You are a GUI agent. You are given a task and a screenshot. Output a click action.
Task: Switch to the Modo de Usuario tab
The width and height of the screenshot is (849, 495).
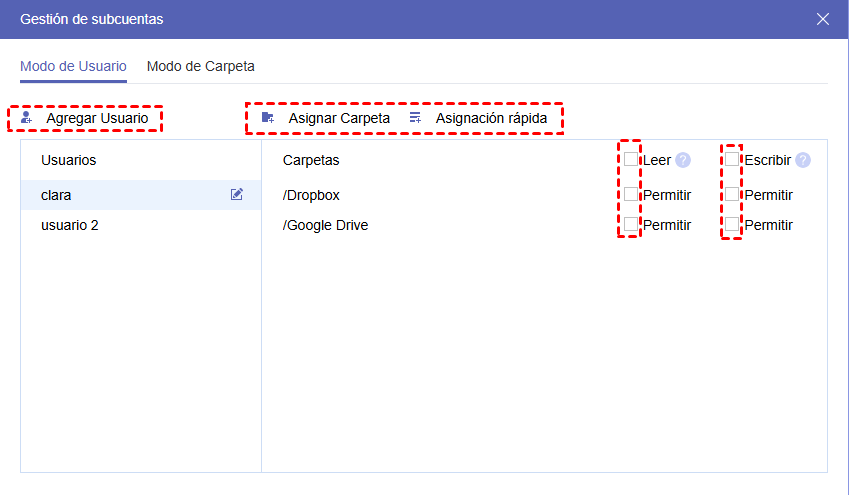click(73, 67)
